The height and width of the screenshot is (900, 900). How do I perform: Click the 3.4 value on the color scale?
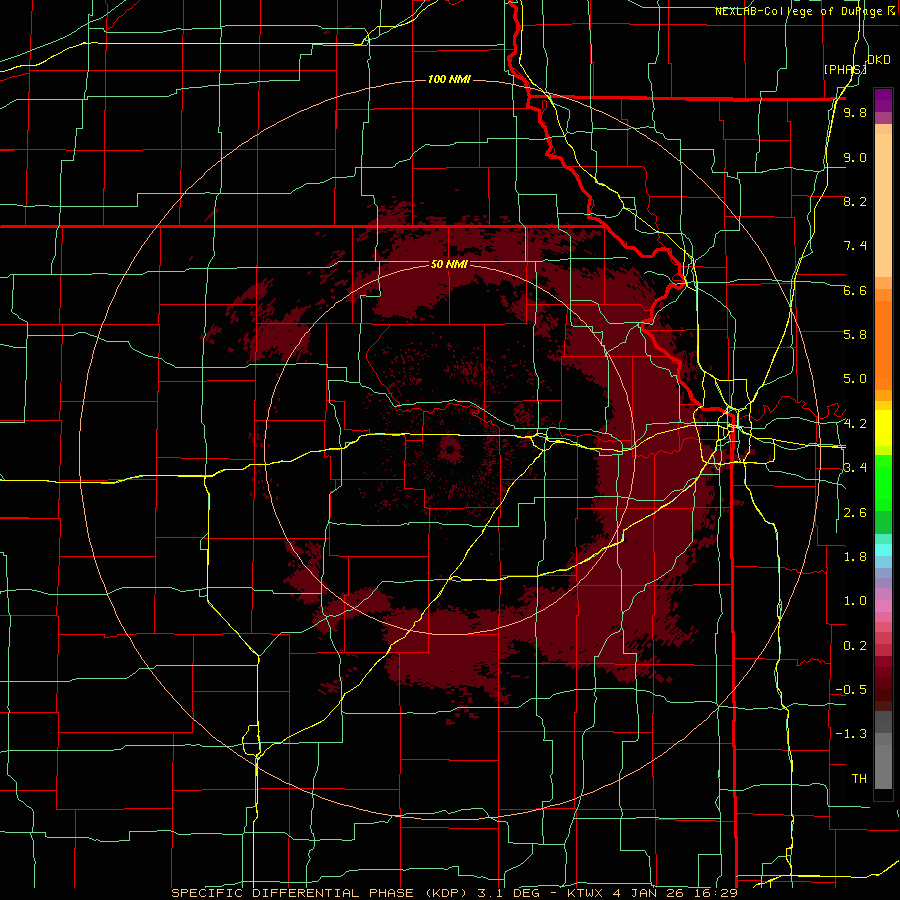[x=855, y=467]
